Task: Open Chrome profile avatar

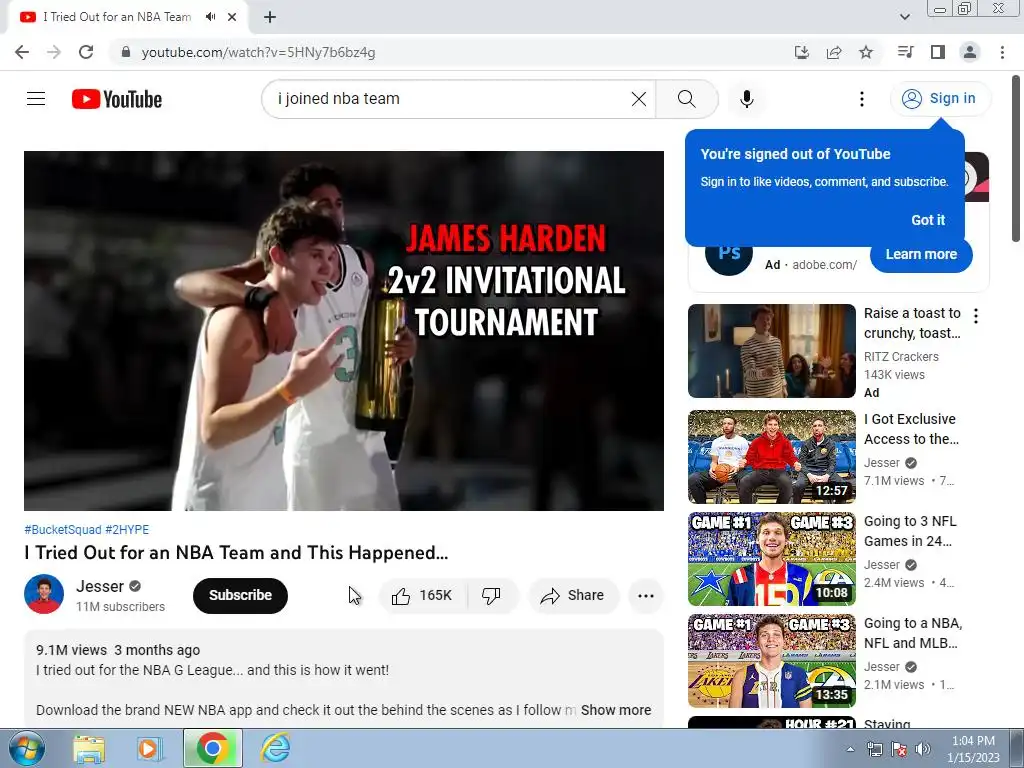Action: tap(970, 52)
